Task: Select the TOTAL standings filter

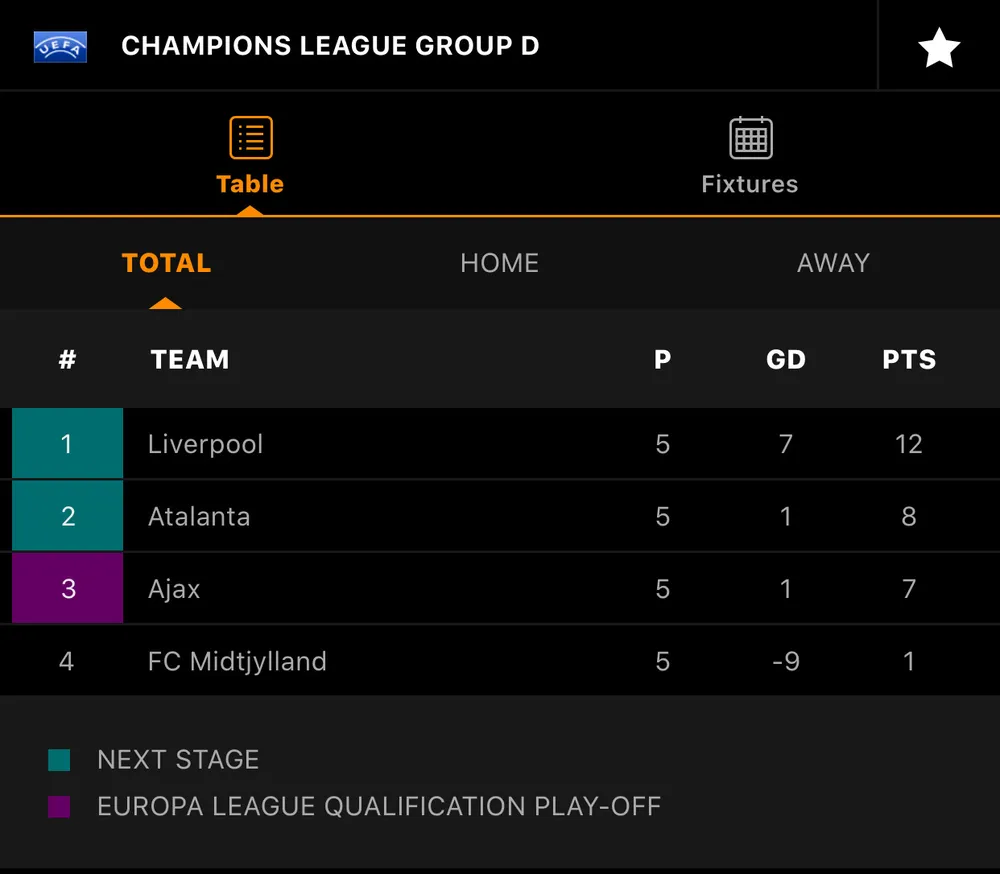Action: coord(166,263)
